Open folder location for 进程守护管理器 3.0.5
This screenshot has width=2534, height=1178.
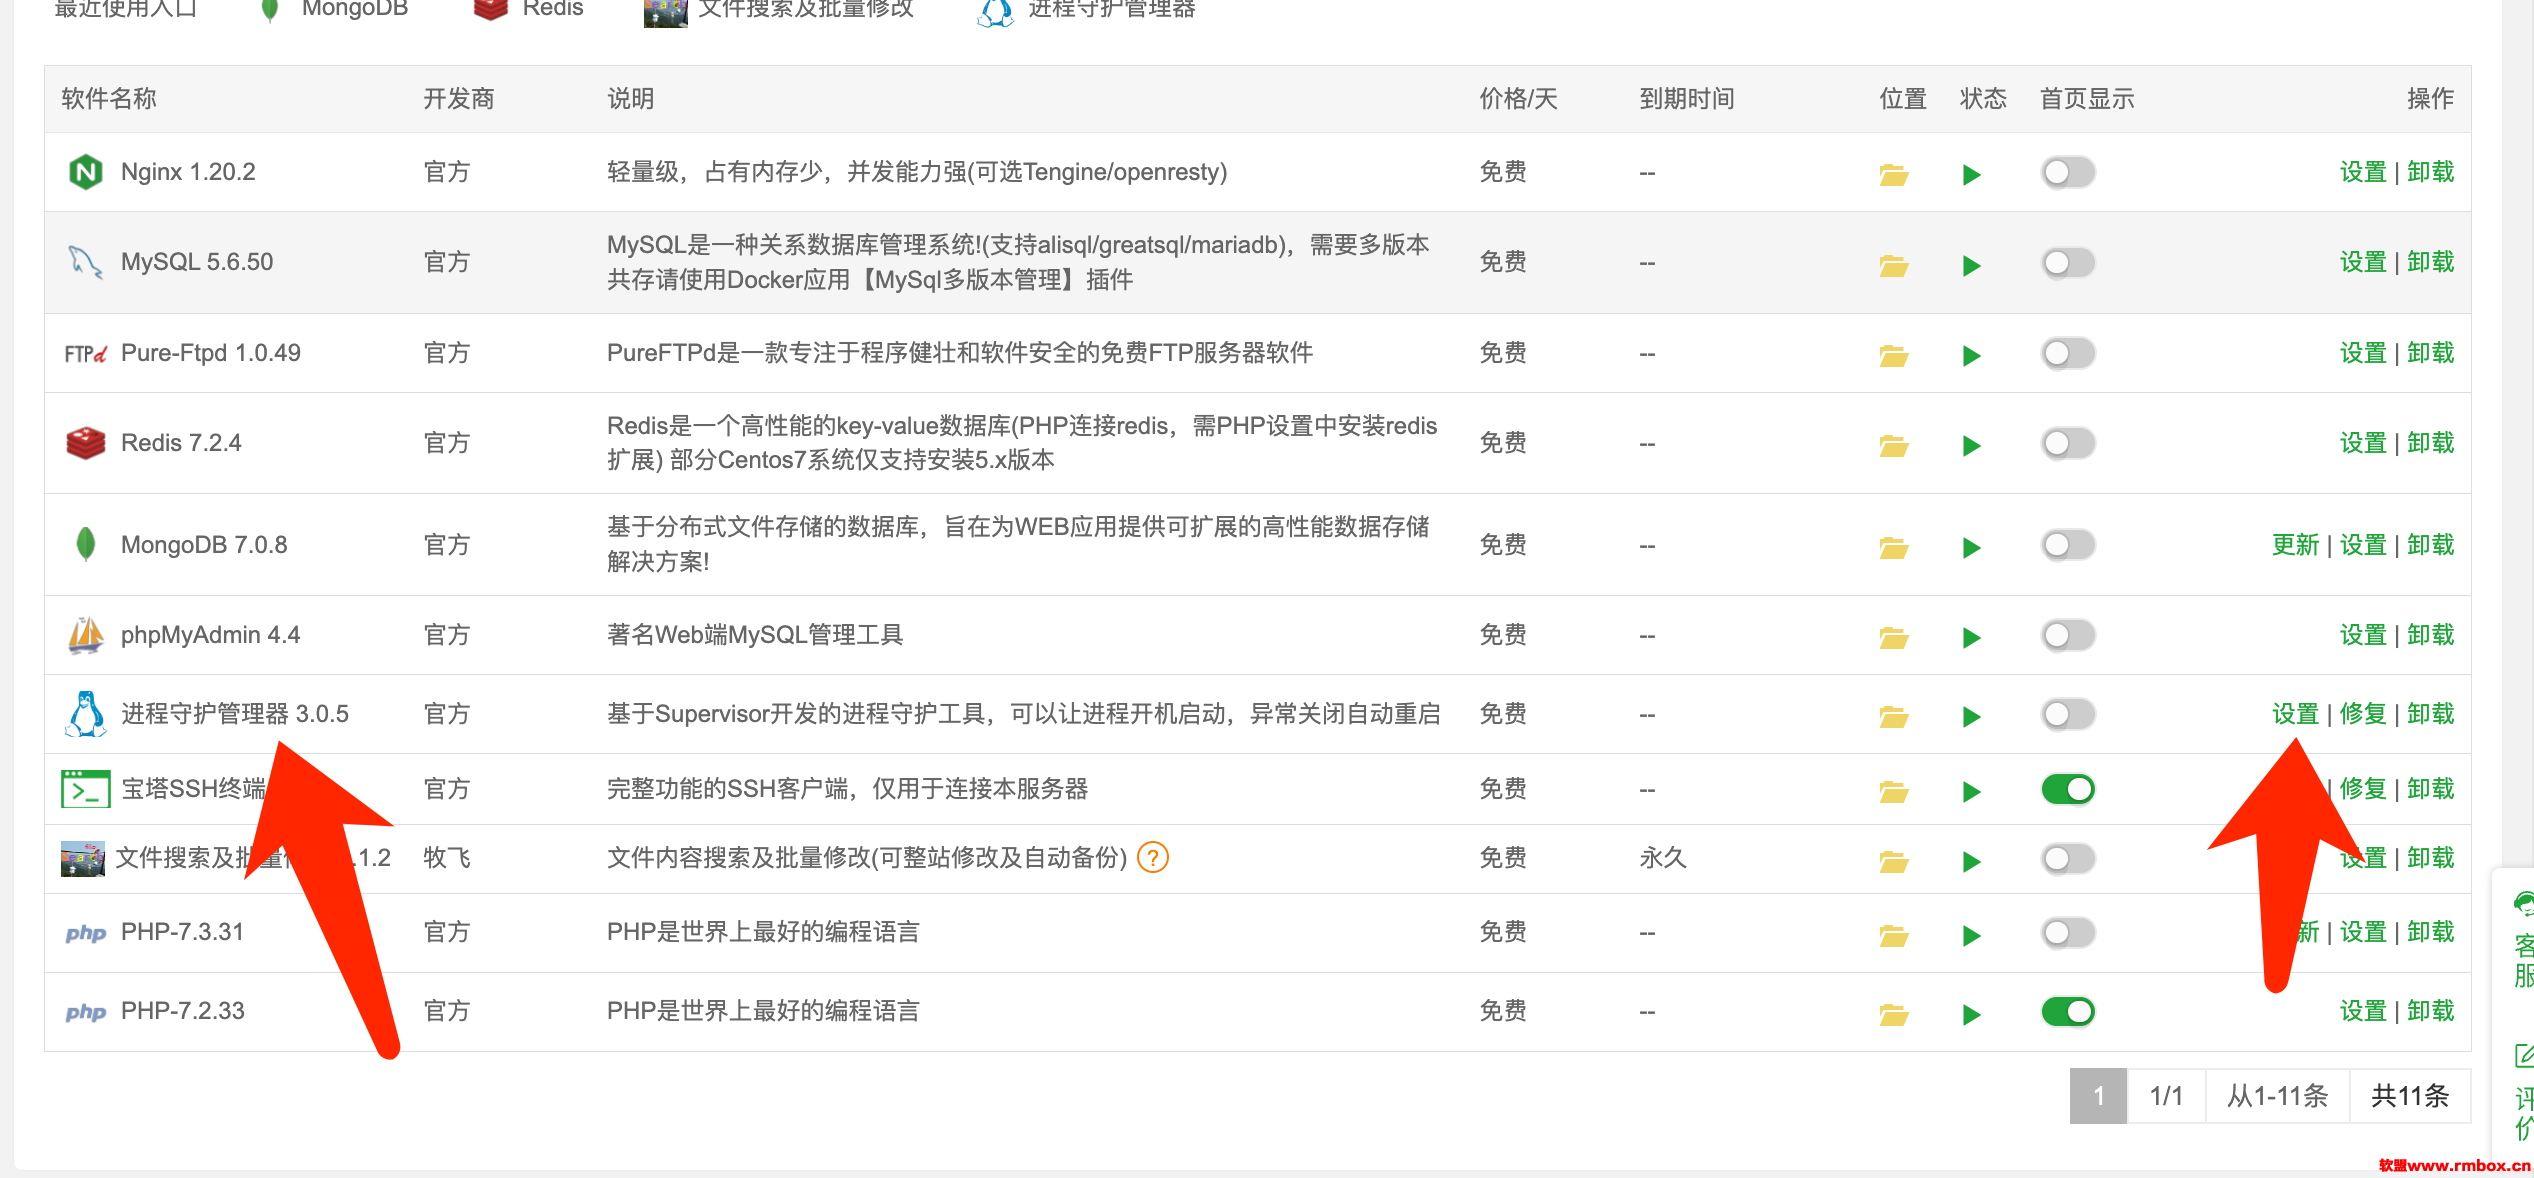tap(1894, 717)
